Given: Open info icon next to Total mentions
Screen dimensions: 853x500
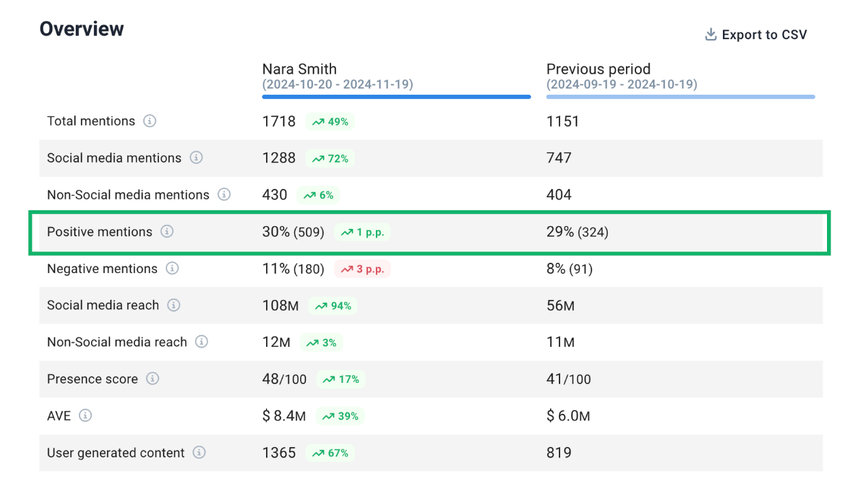Looking at the screenshot, I should (x=150, y=121).
